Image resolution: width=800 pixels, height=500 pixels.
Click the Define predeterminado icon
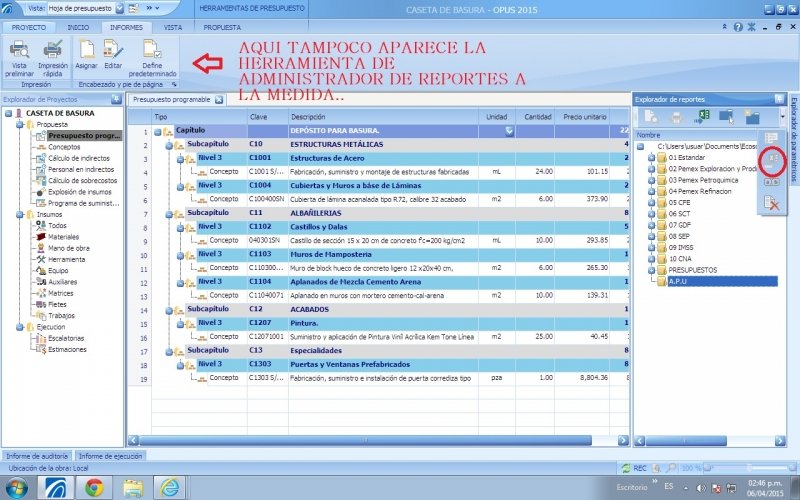tap(152, 50)
